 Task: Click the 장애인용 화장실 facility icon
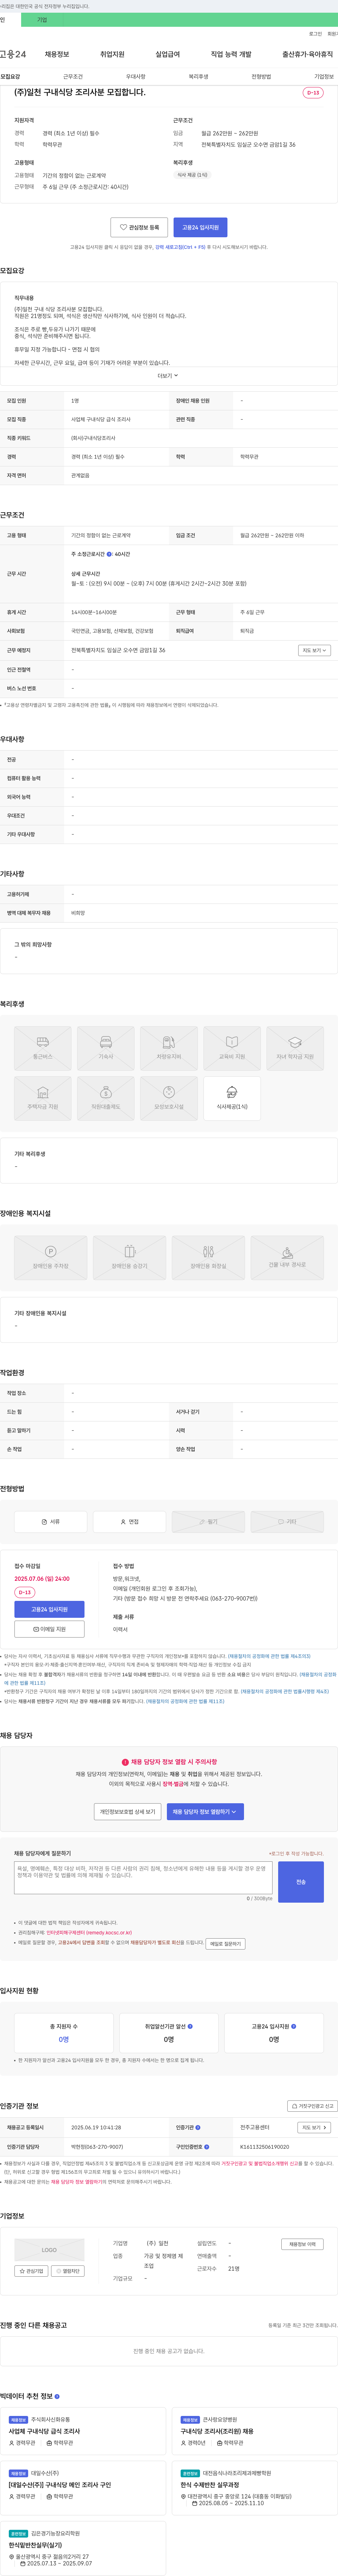[208, 1257]
